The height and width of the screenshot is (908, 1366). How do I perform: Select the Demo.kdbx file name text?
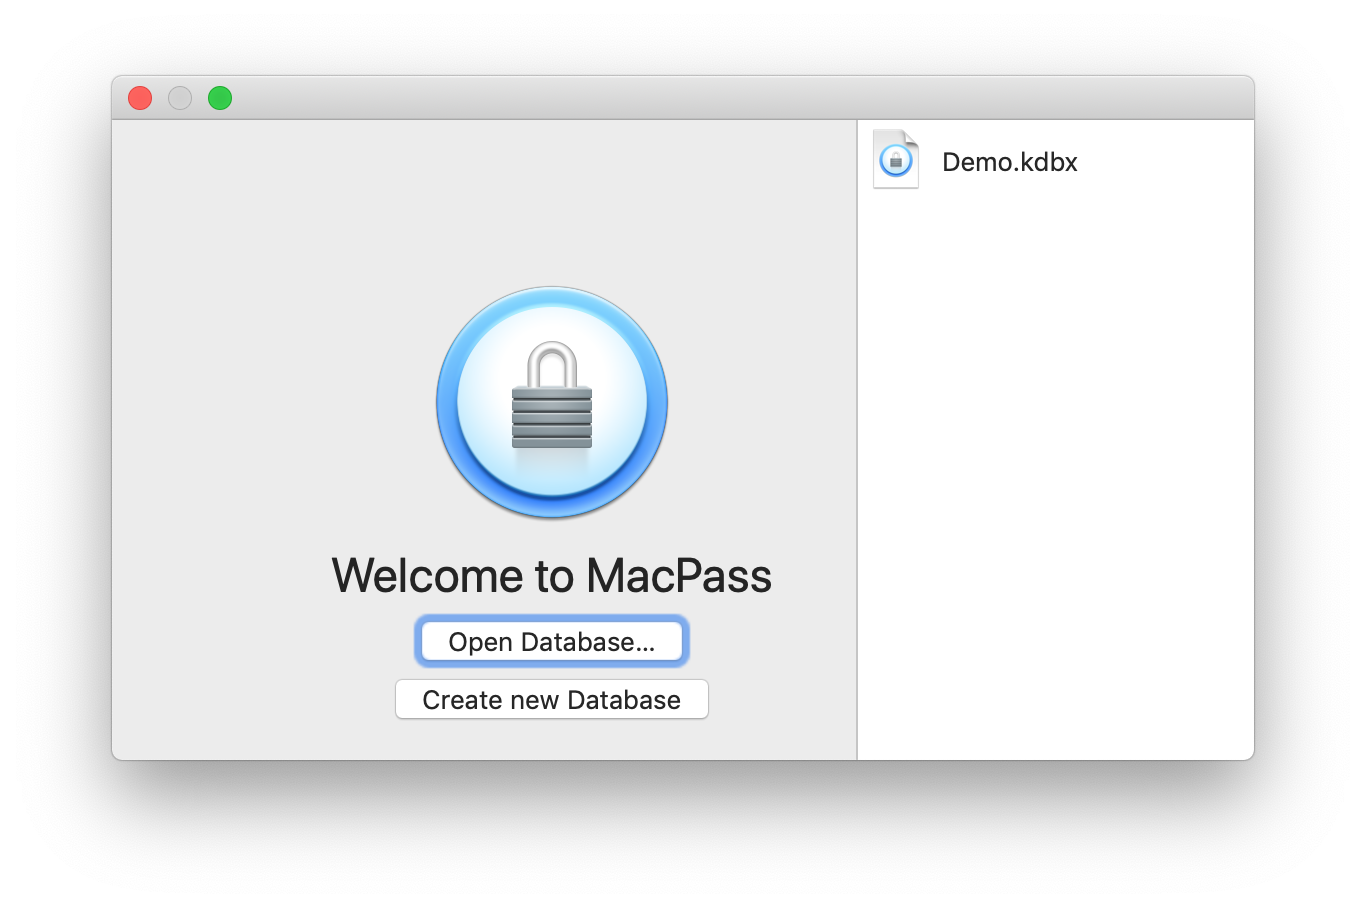pyautogui.click(x=1009, y=162)
